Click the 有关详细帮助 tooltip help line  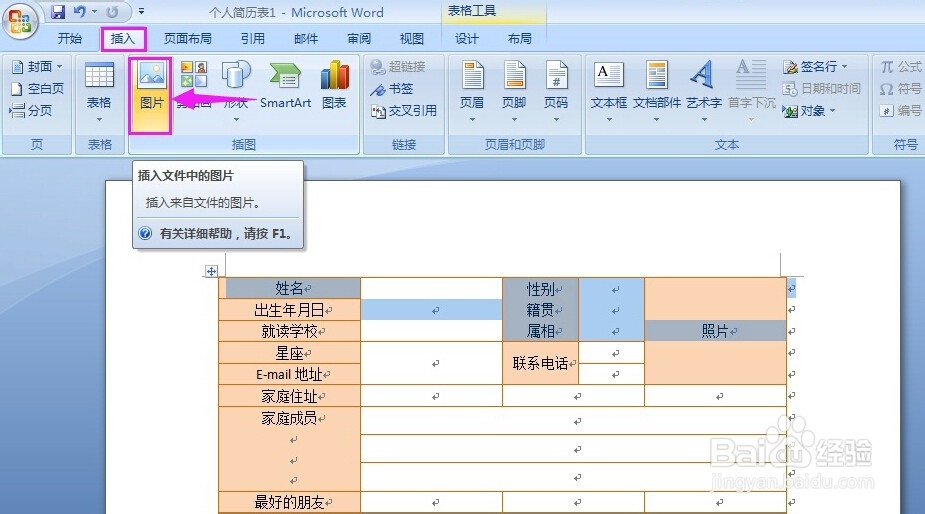click(215, 234)
